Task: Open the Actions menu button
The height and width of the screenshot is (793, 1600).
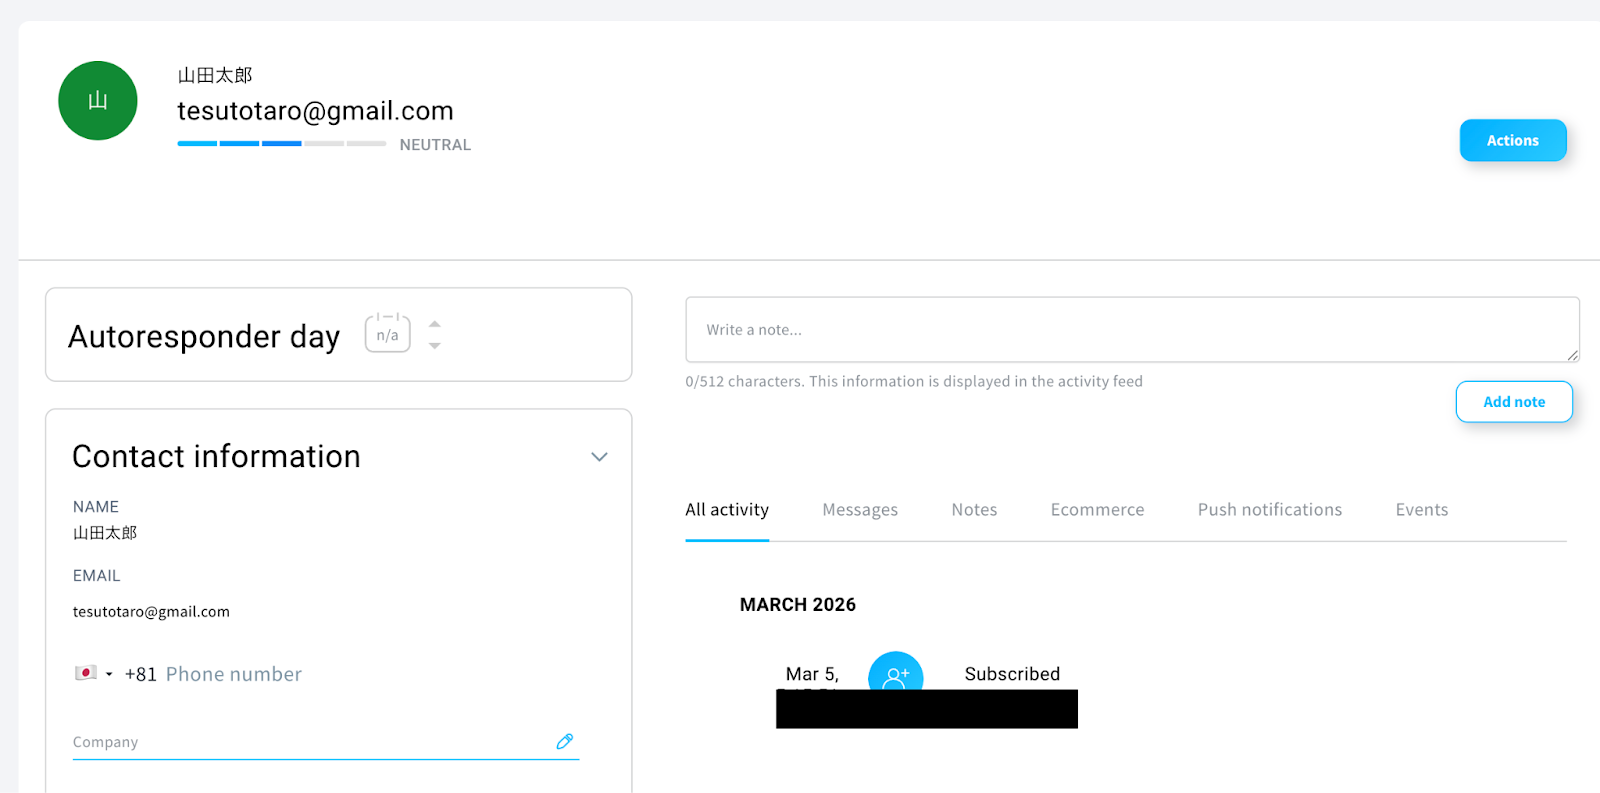Action: coord(1512,141)
